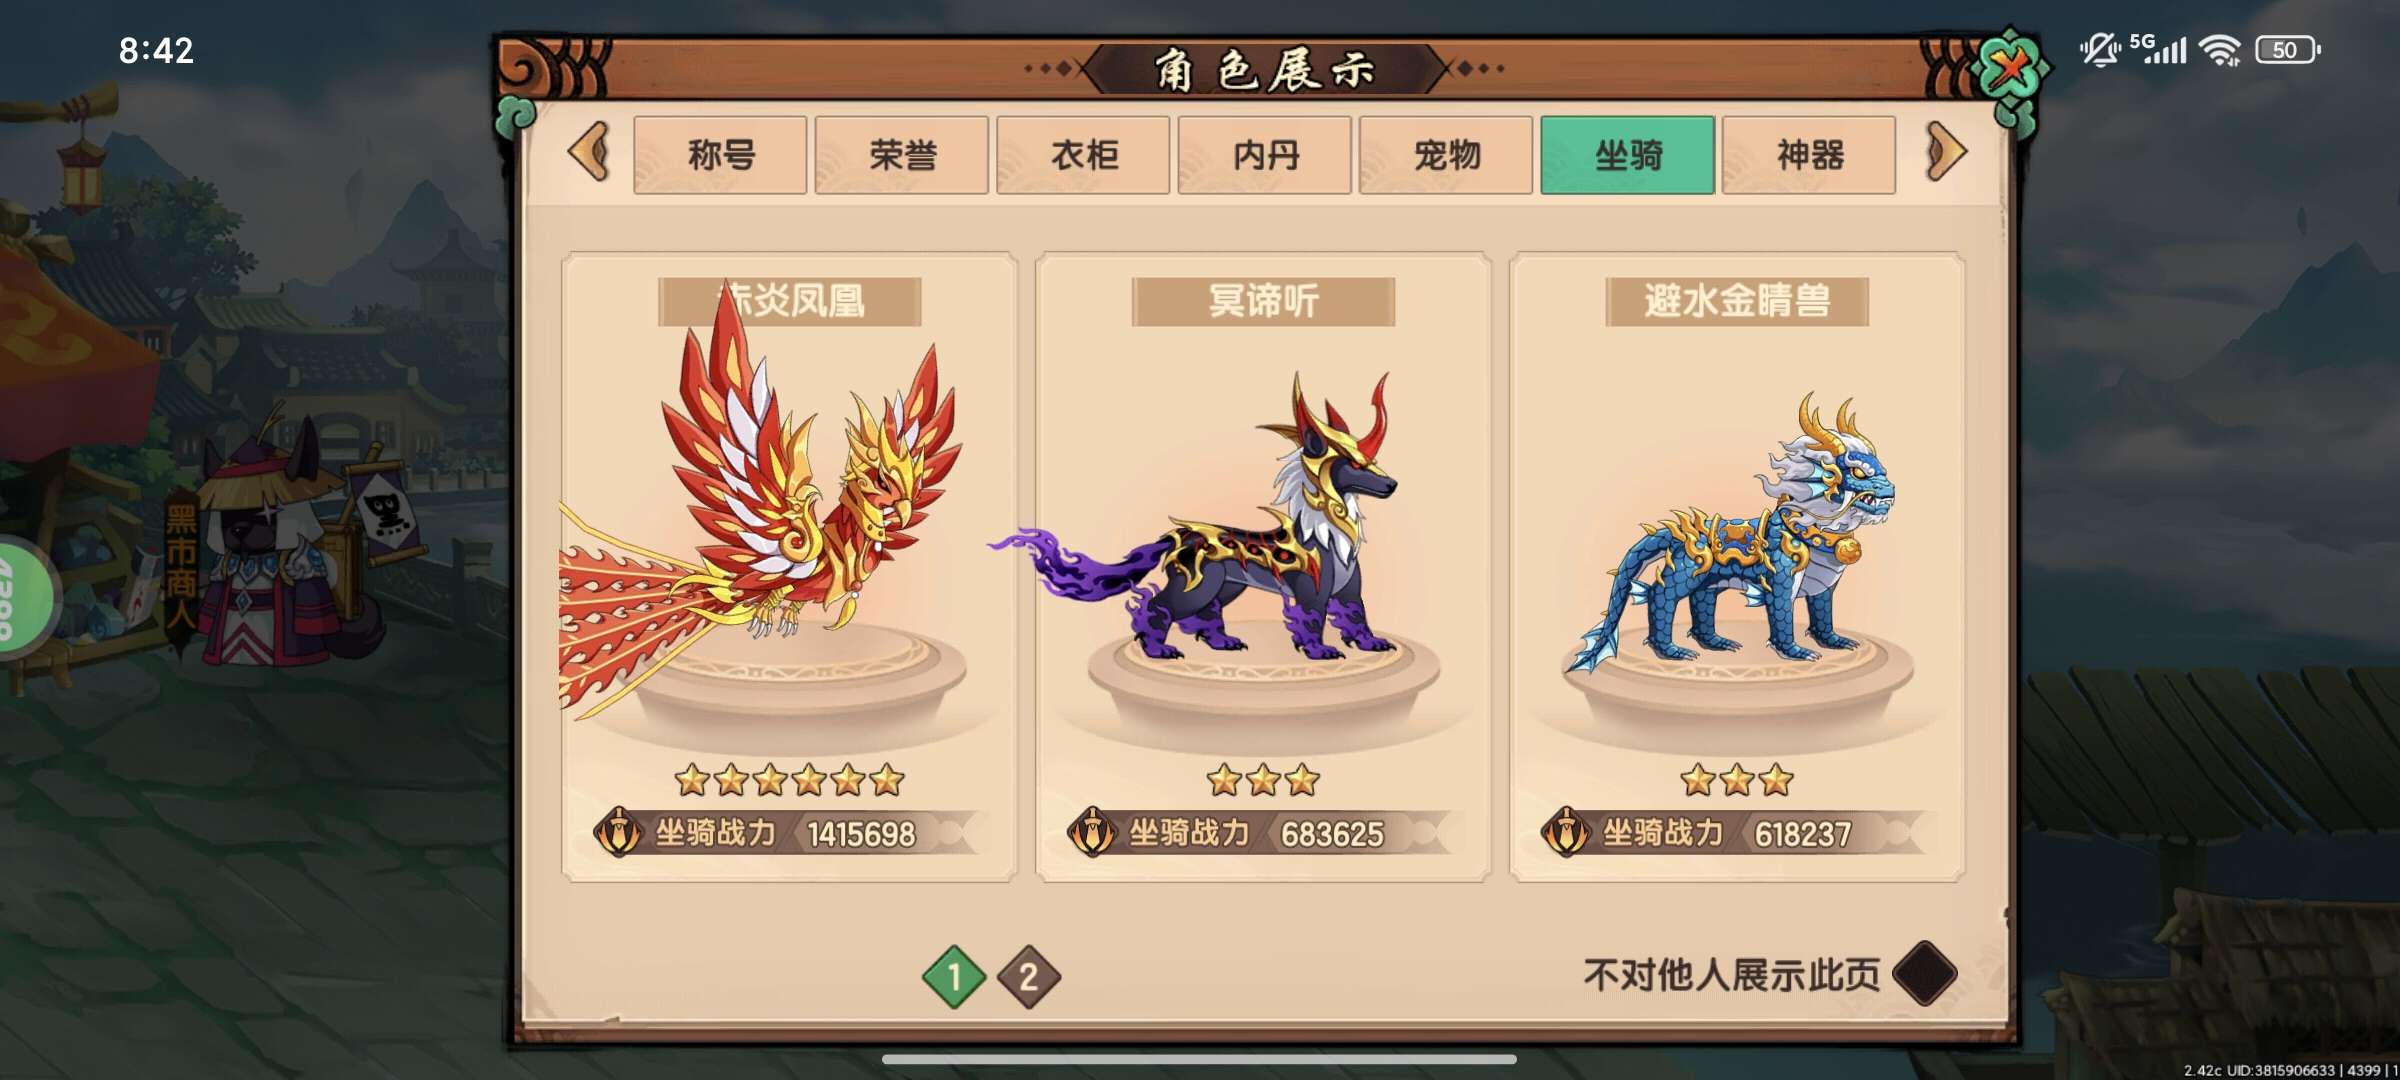
Task: Select the 内丹 tab
Action: 1265,155
